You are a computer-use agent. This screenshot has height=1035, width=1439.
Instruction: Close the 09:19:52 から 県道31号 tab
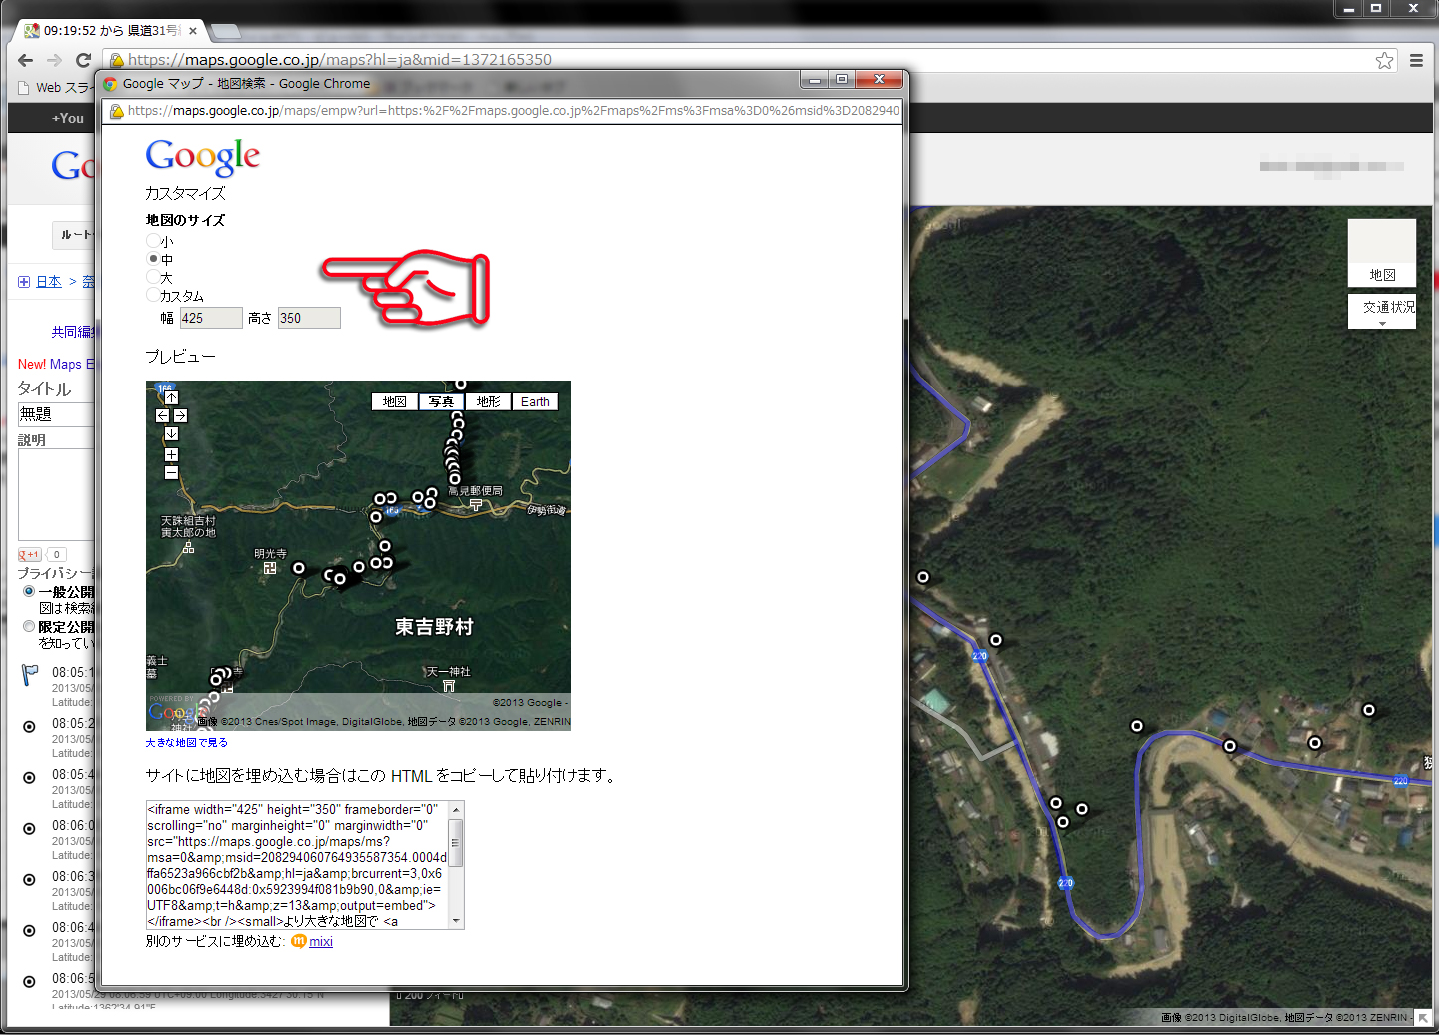[193, 31]
